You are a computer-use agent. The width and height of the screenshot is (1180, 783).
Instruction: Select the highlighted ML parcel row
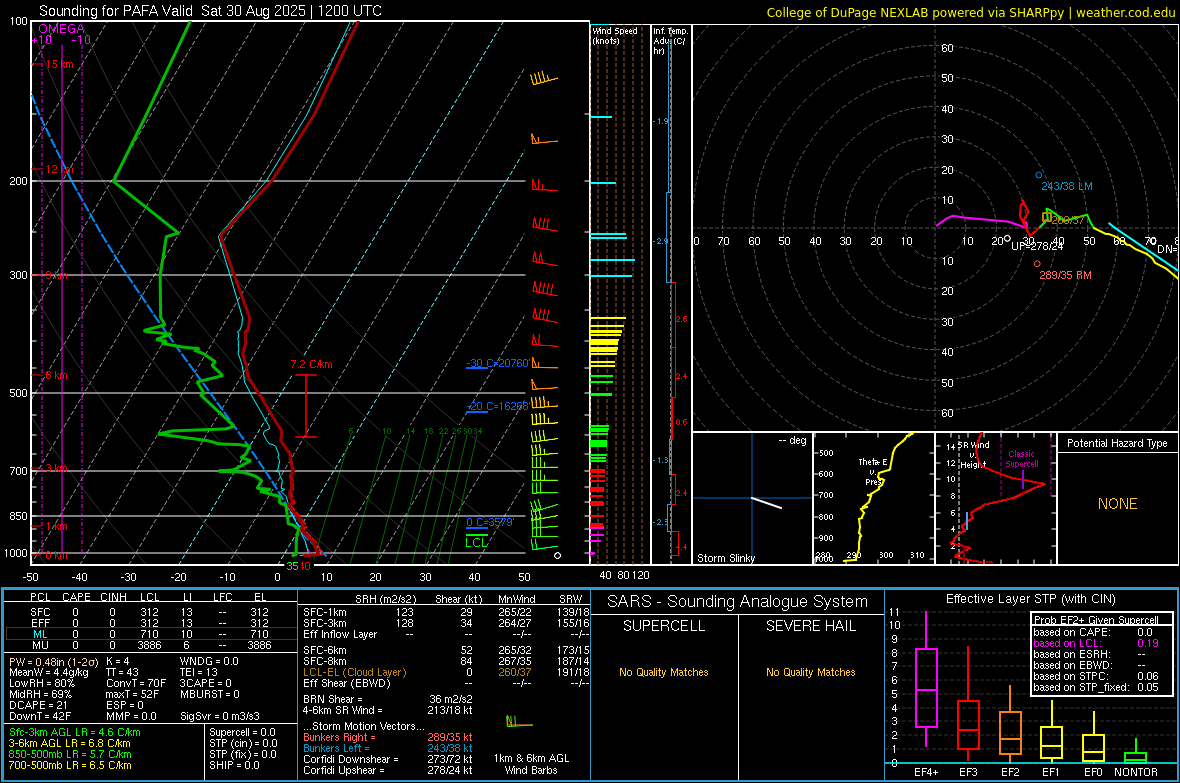coord(151,634)
